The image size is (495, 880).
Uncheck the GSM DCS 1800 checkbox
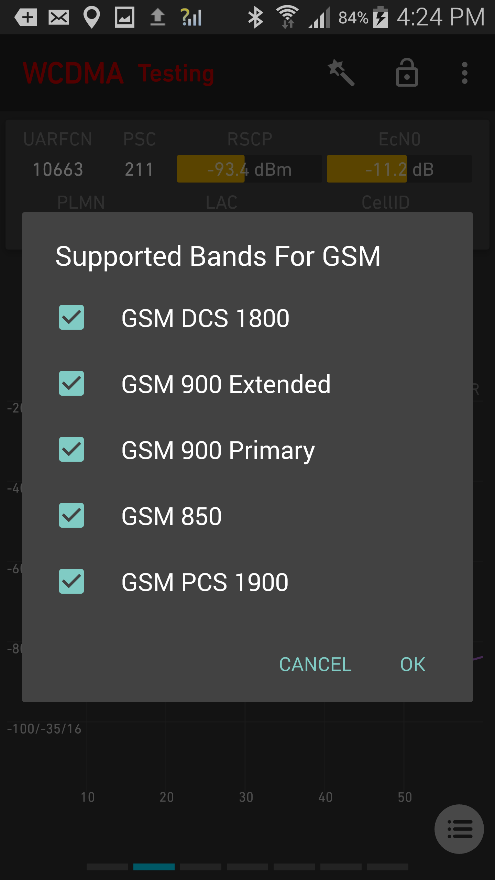pyautogui.click(x=71, y=318)
